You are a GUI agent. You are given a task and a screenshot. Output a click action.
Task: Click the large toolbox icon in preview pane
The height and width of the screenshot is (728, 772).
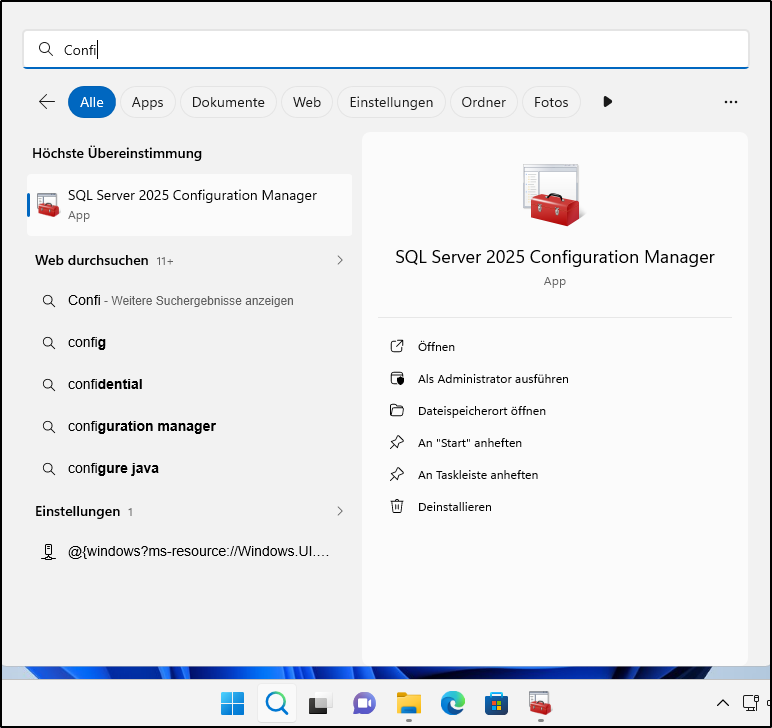click(x=554, y=196)
